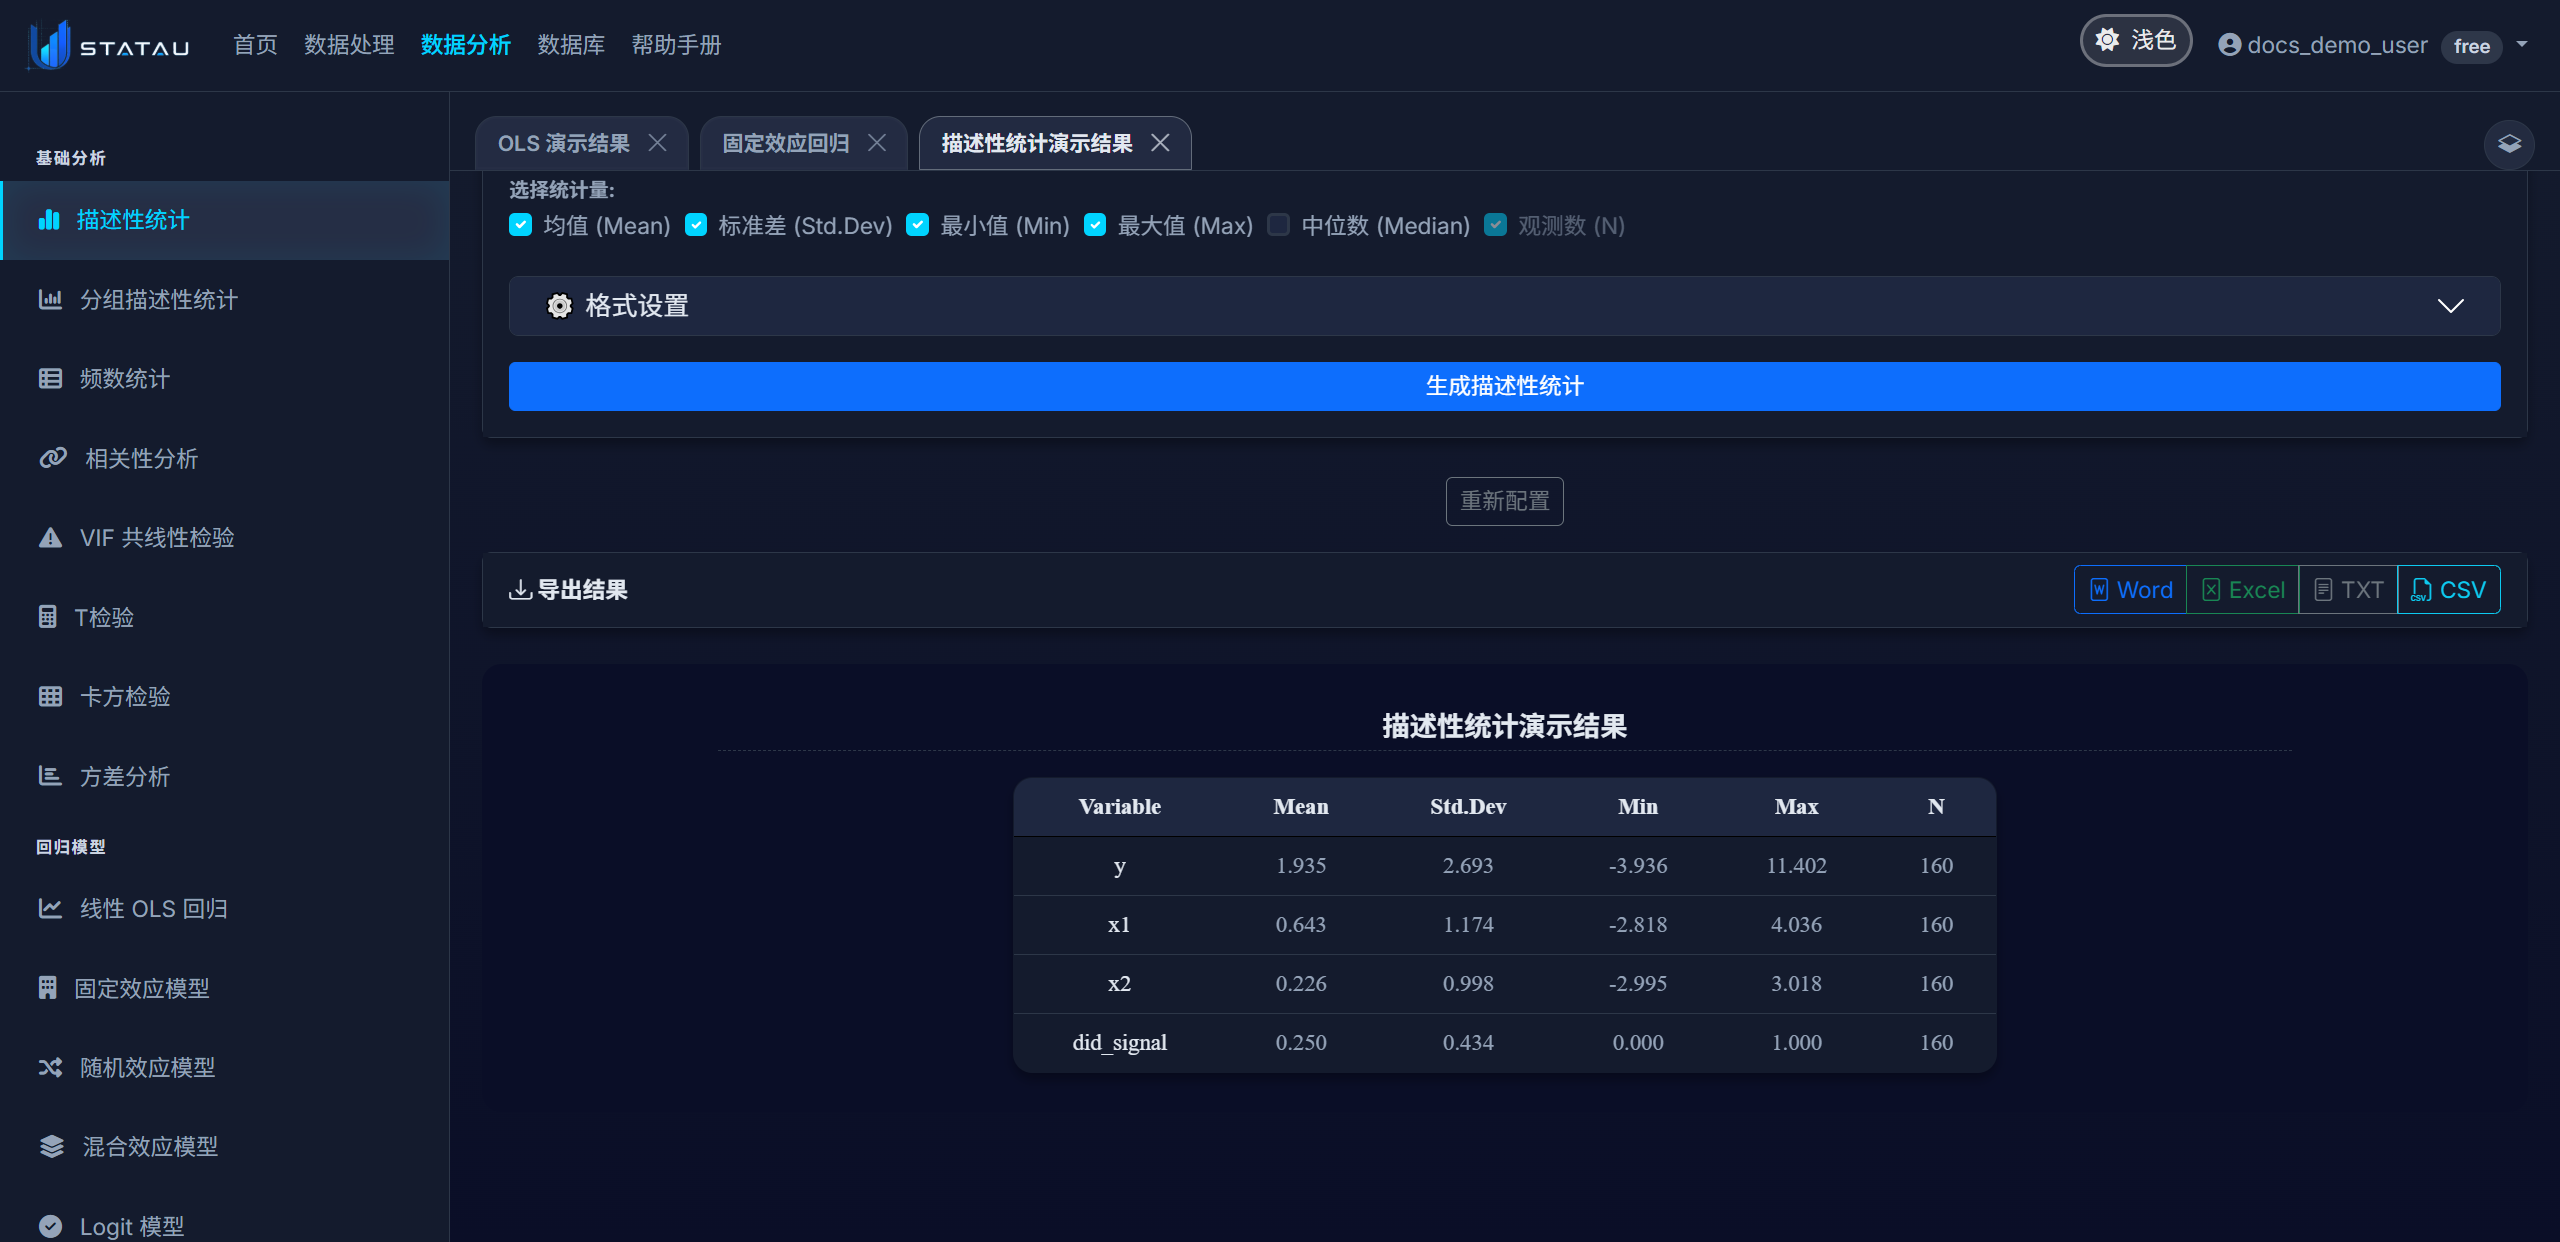Uncheck the 最小值 (Min) checkbox

917,225
